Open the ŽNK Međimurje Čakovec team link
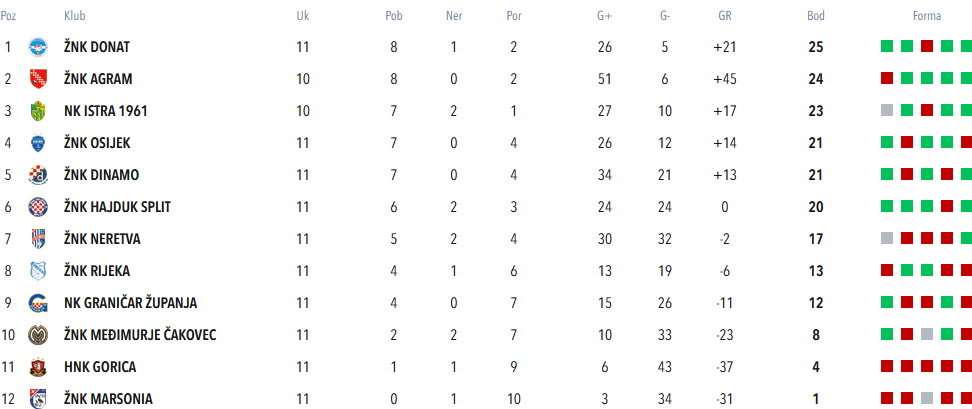Image resolution: width=972 pixels, height=409 pixels. (140, 335)
